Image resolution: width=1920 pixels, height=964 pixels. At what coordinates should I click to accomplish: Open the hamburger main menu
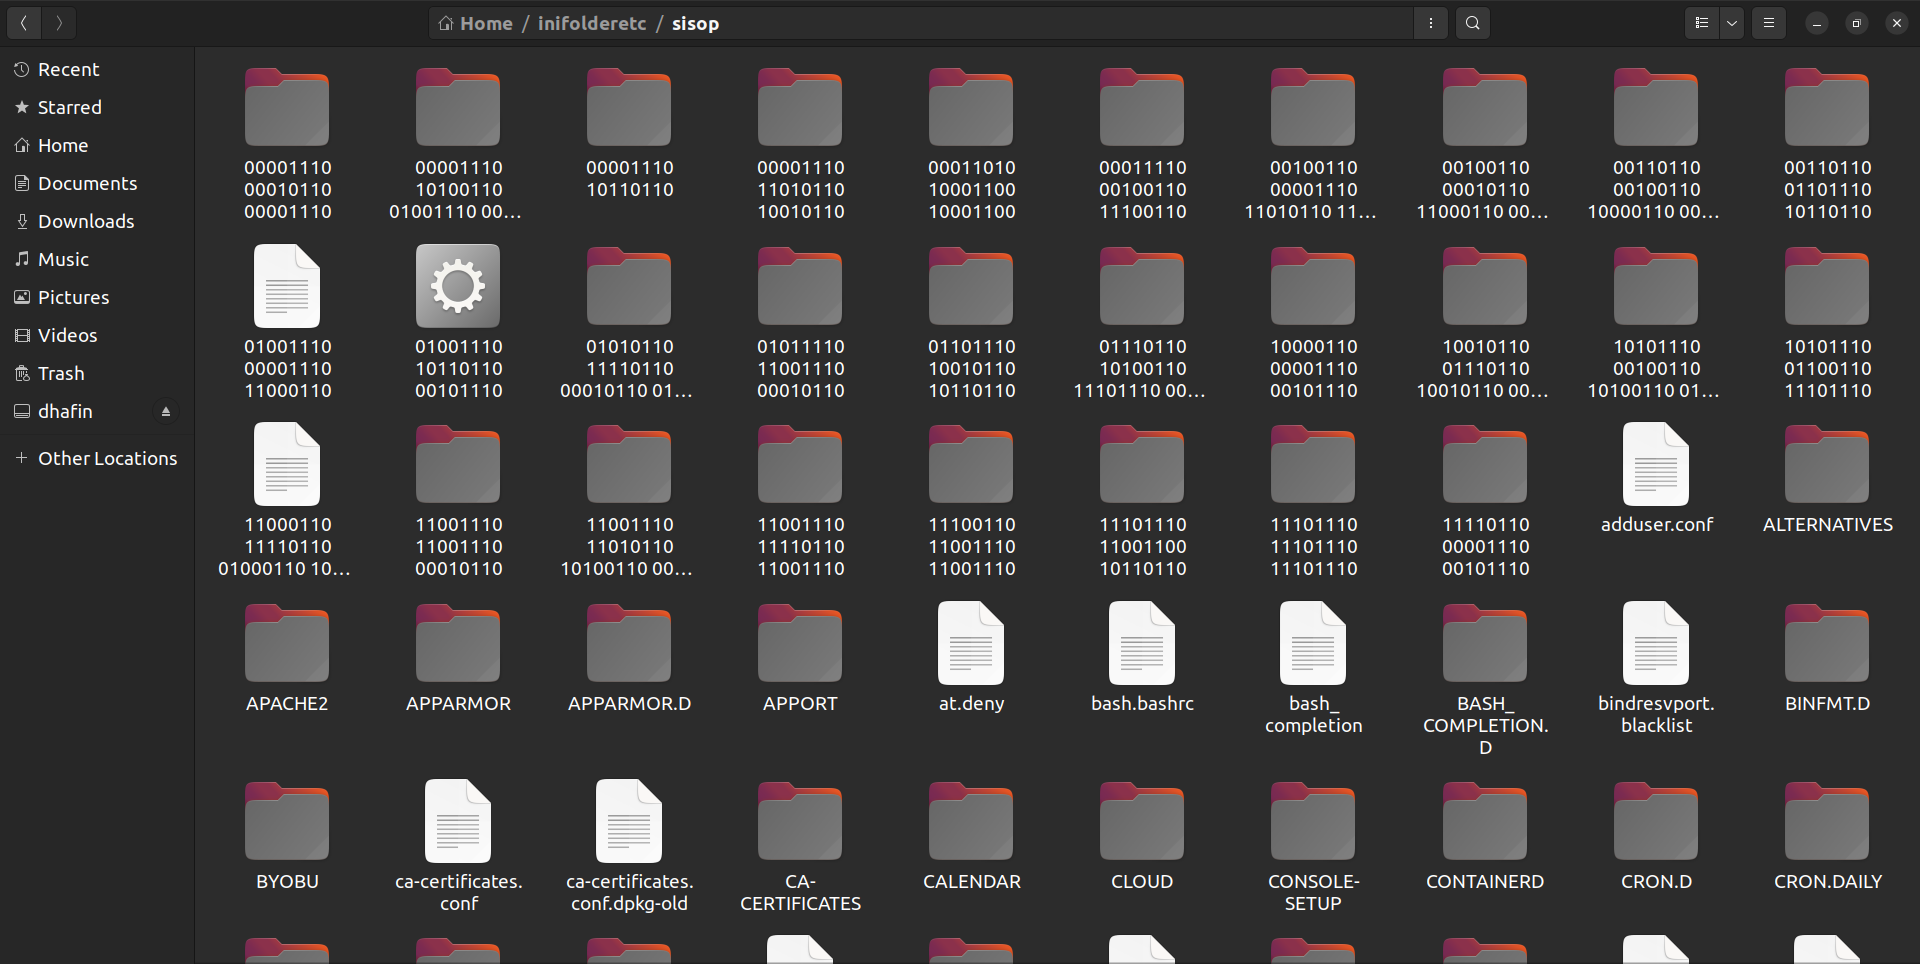(1769, 23)
